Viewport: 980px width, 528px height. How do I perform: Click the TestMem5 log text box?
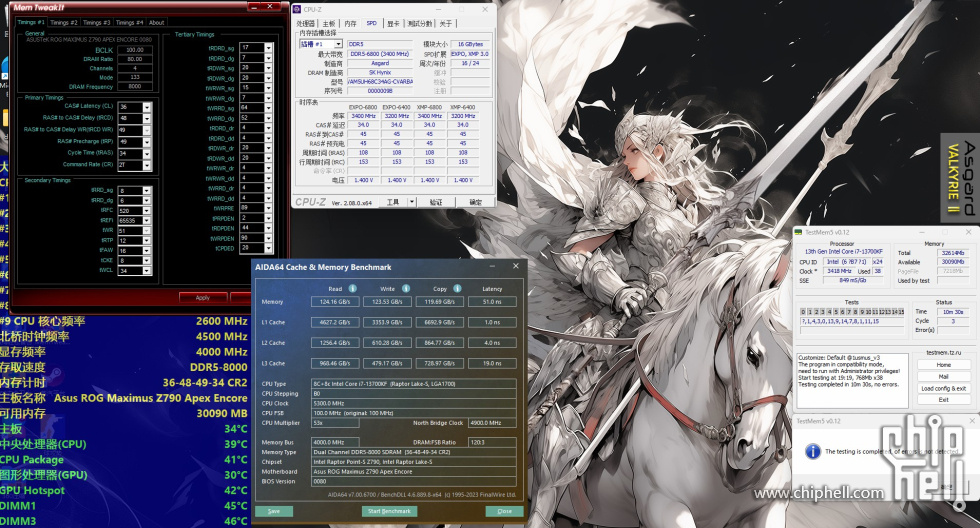coord(852,379)
